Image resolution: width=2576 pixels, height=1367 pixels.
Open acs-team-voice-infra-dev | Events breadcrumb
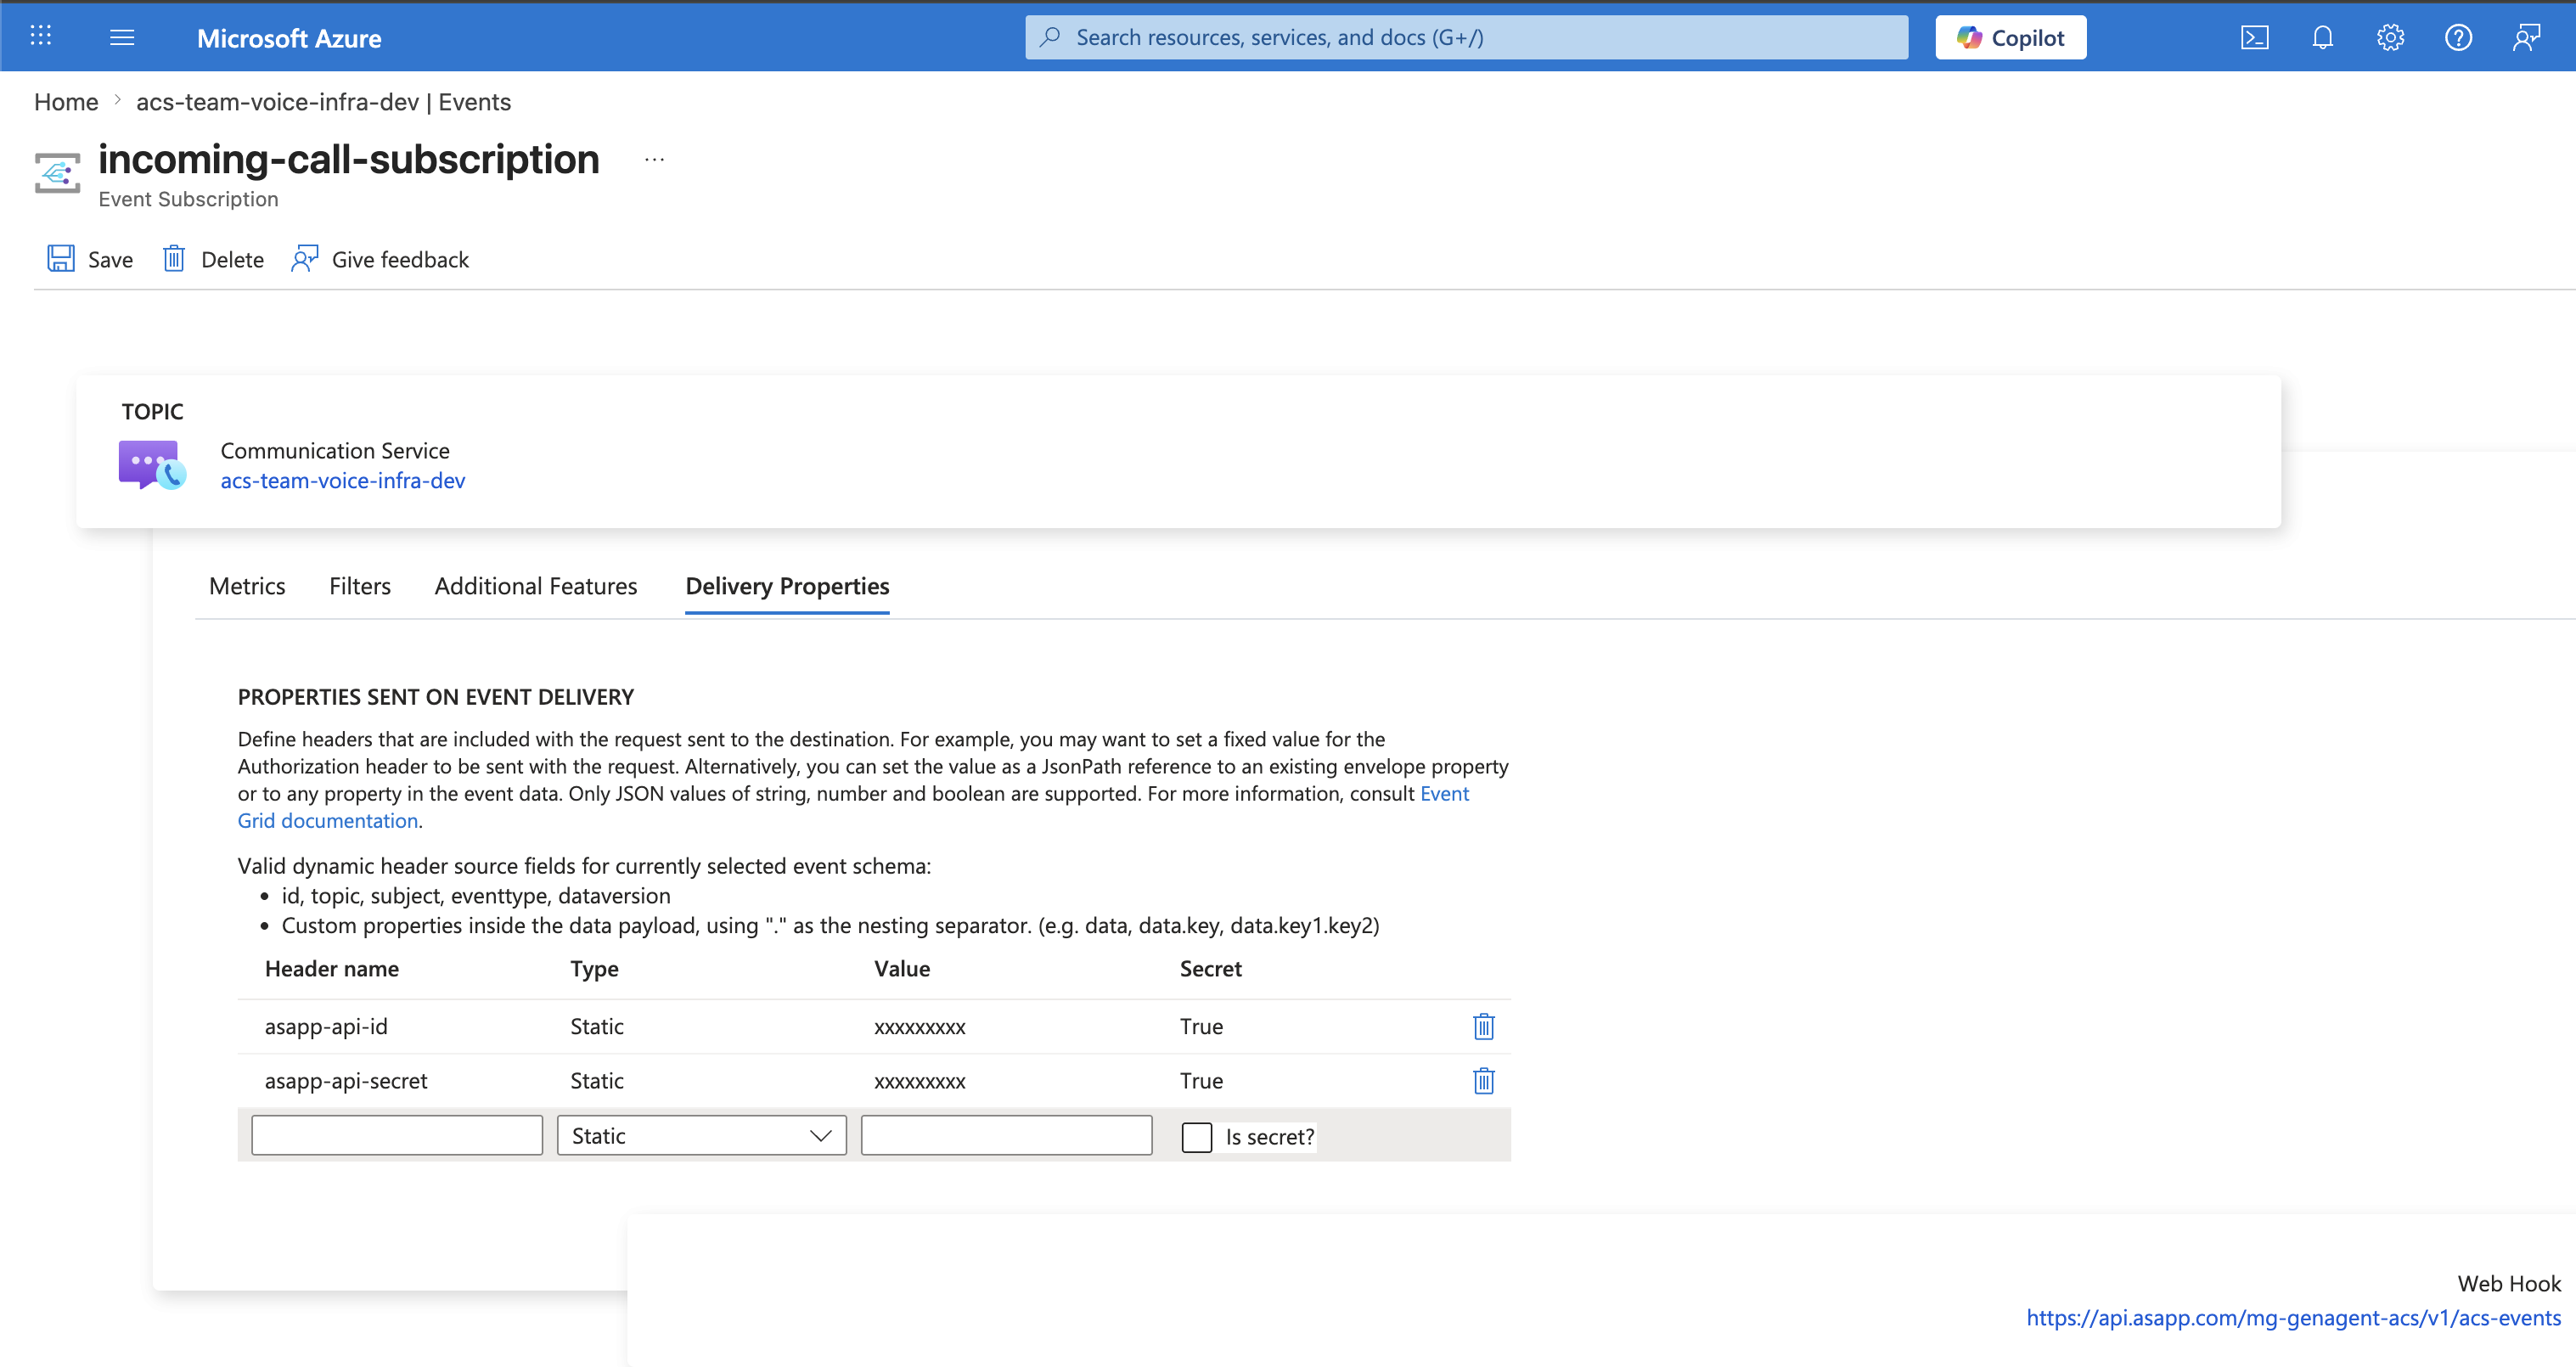323,102
